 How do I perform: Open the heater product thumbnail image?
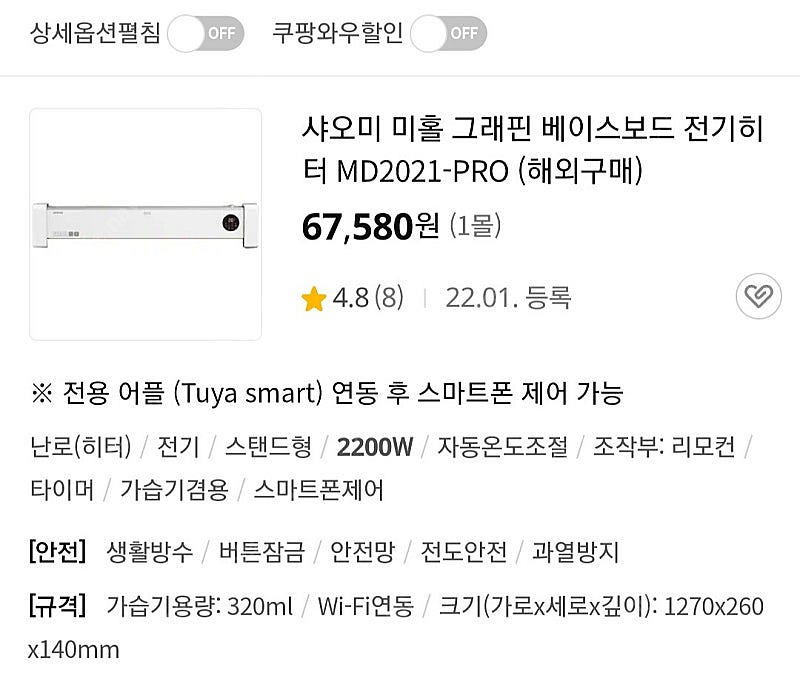tap(145, 224)
